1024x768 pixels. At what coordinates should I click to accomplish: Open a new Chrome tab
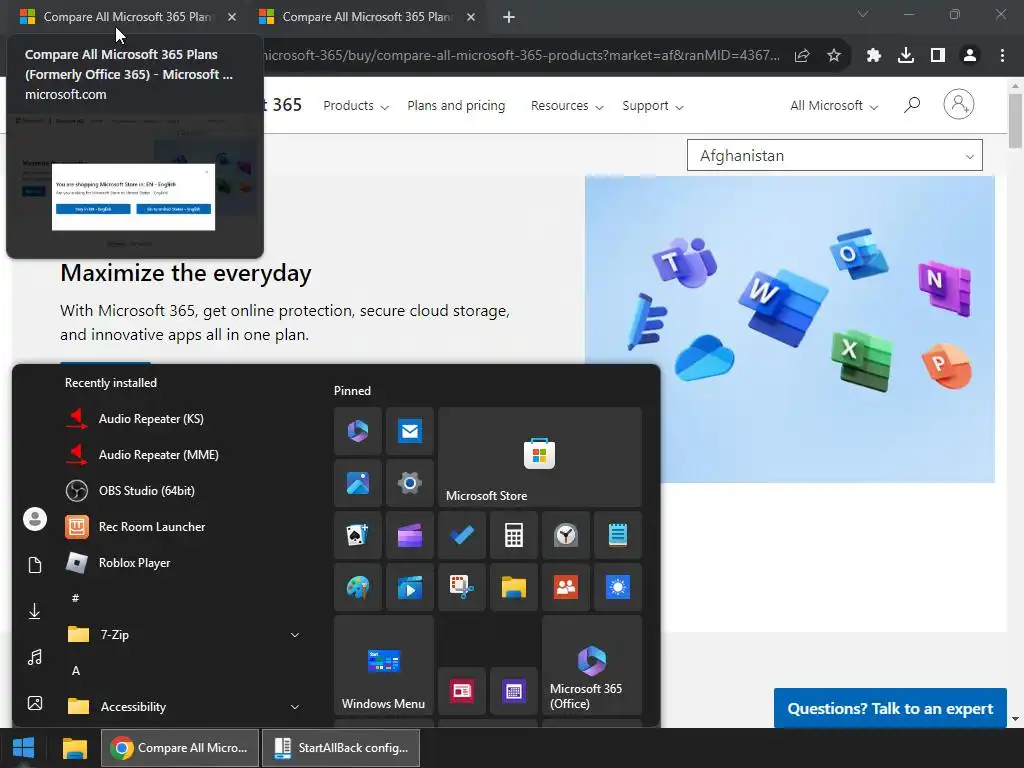509,17
